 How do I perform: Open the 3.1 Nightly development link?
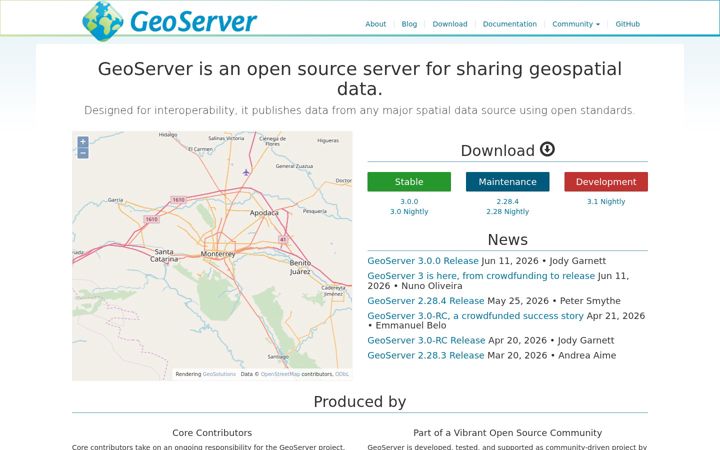[606, 201]
